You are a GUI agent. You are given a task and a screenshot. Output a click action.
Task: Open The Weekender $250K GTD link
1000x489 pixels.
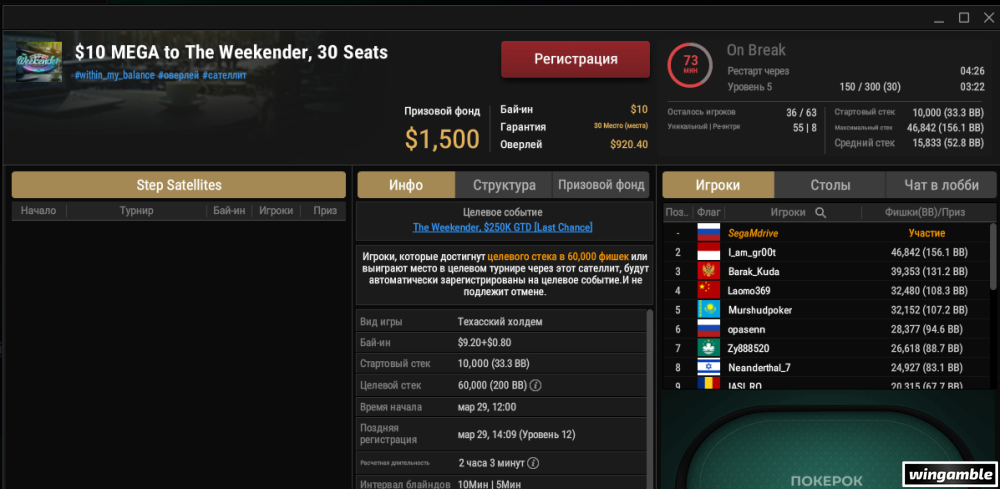[x=503, y=227]
